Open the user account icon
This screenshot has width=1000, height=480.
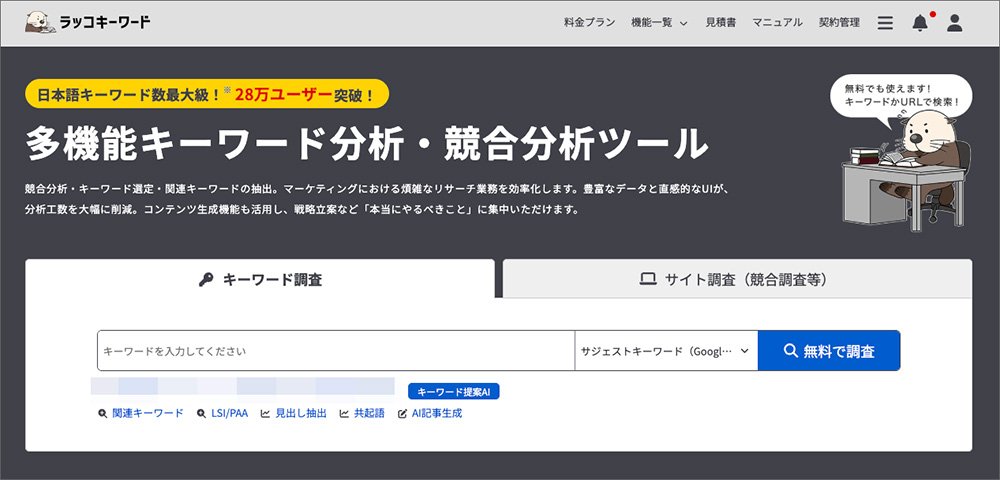coord(954,23)
